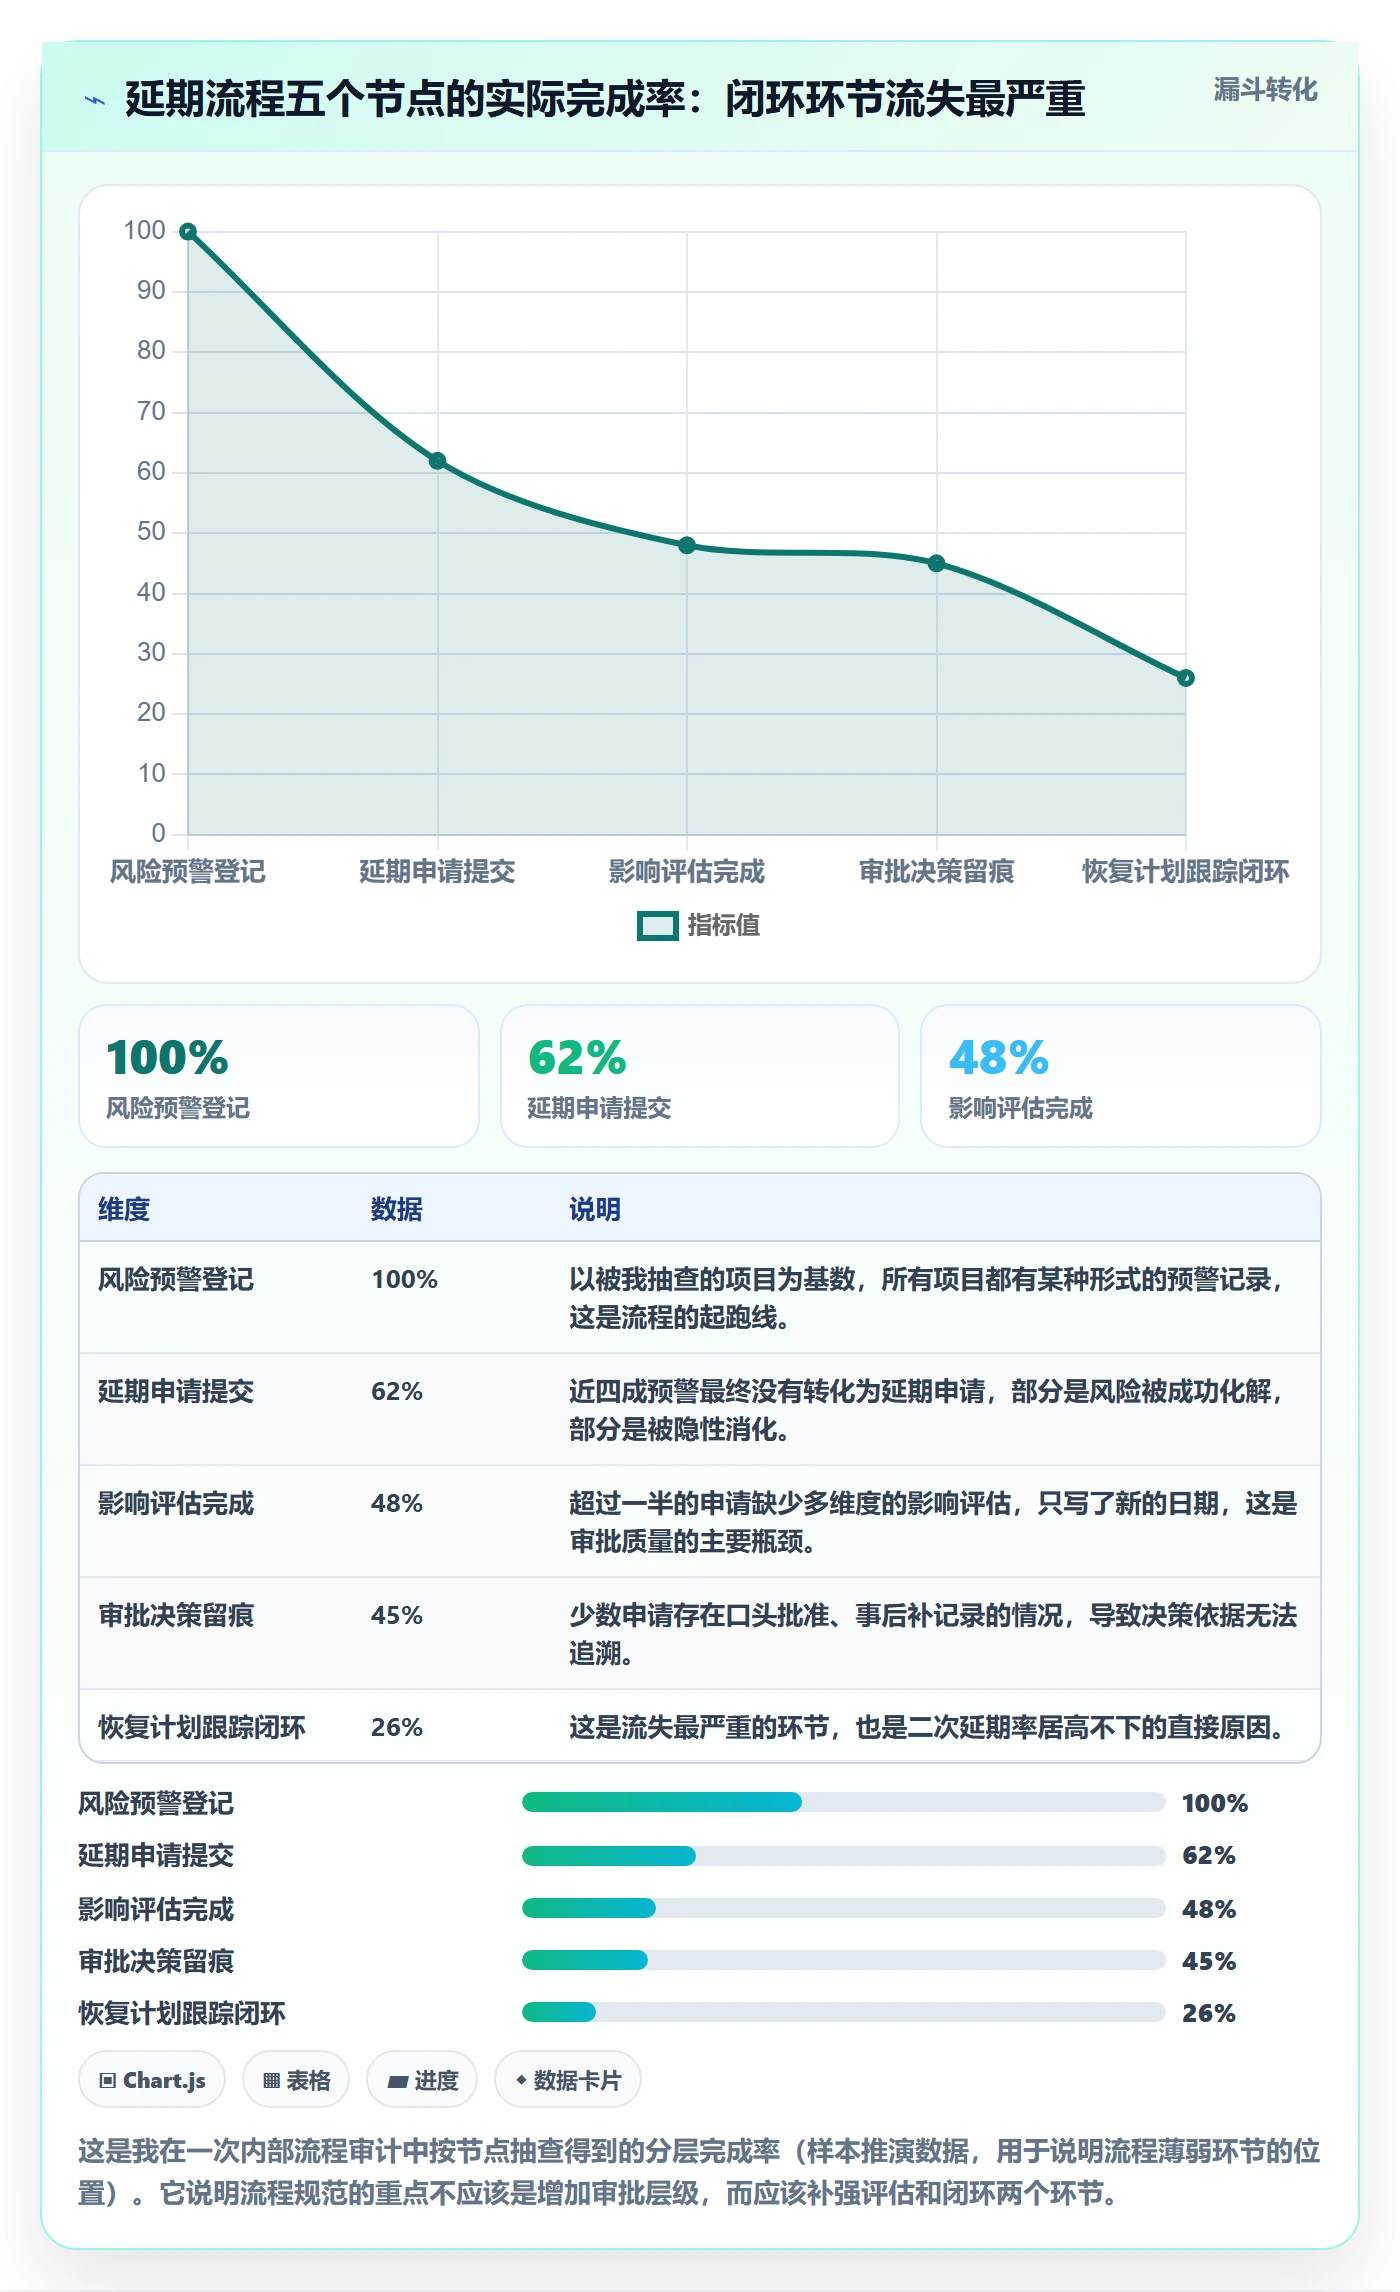This screenshot has height=2292, width=1400.
Task: Select the 数据卡片 chip
Action: 568,2080
